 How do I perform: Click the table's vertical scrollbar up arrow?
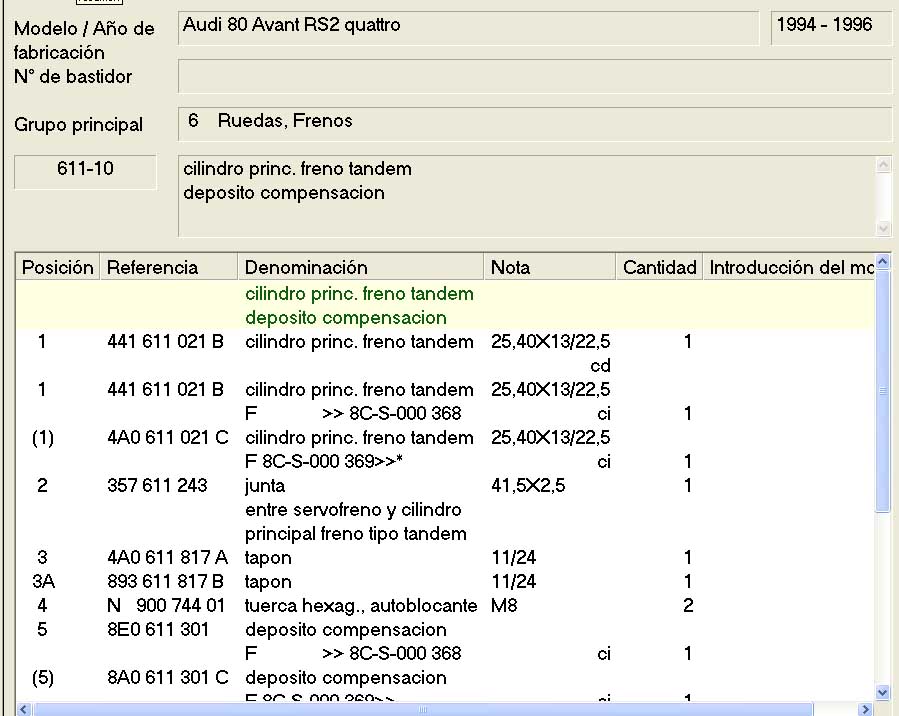882,261
